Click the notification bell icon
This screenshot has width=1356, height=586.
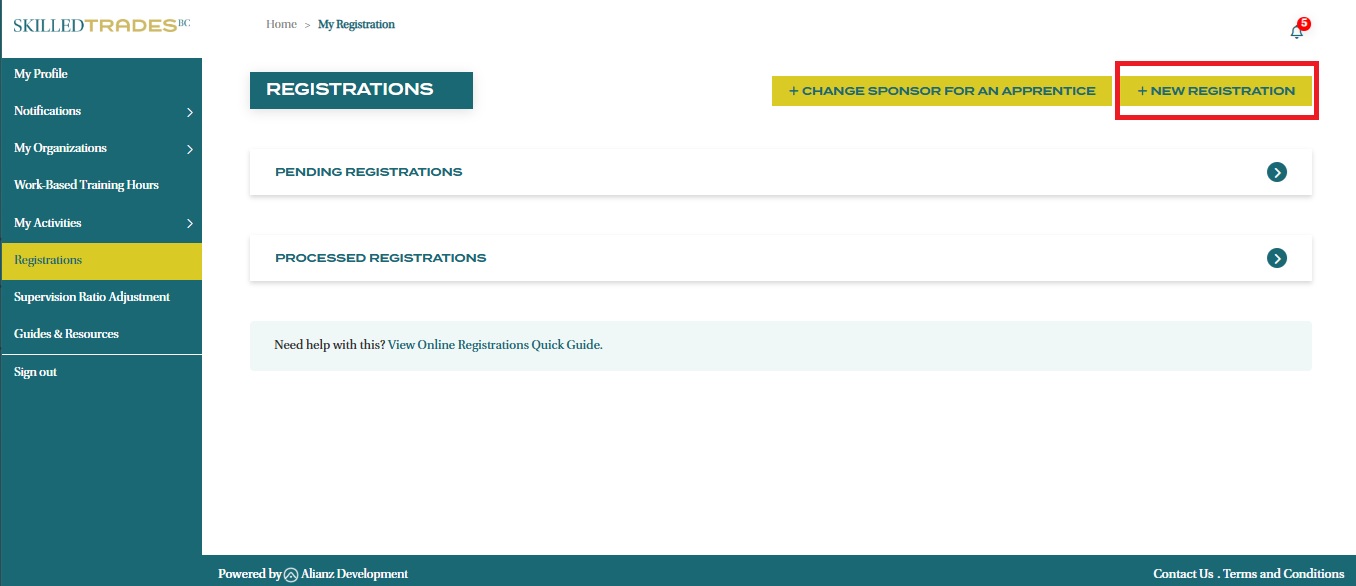(x=1297, y=31)
